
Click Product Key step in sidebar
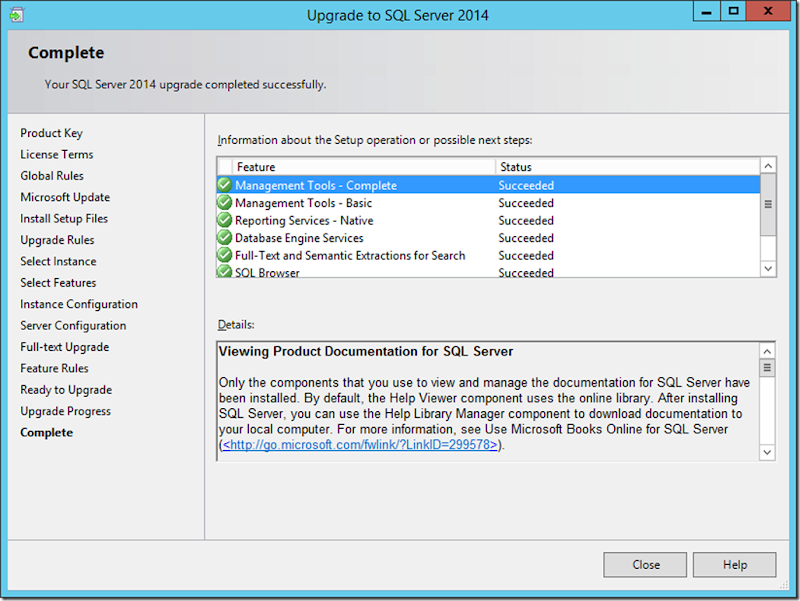(52, 133)
